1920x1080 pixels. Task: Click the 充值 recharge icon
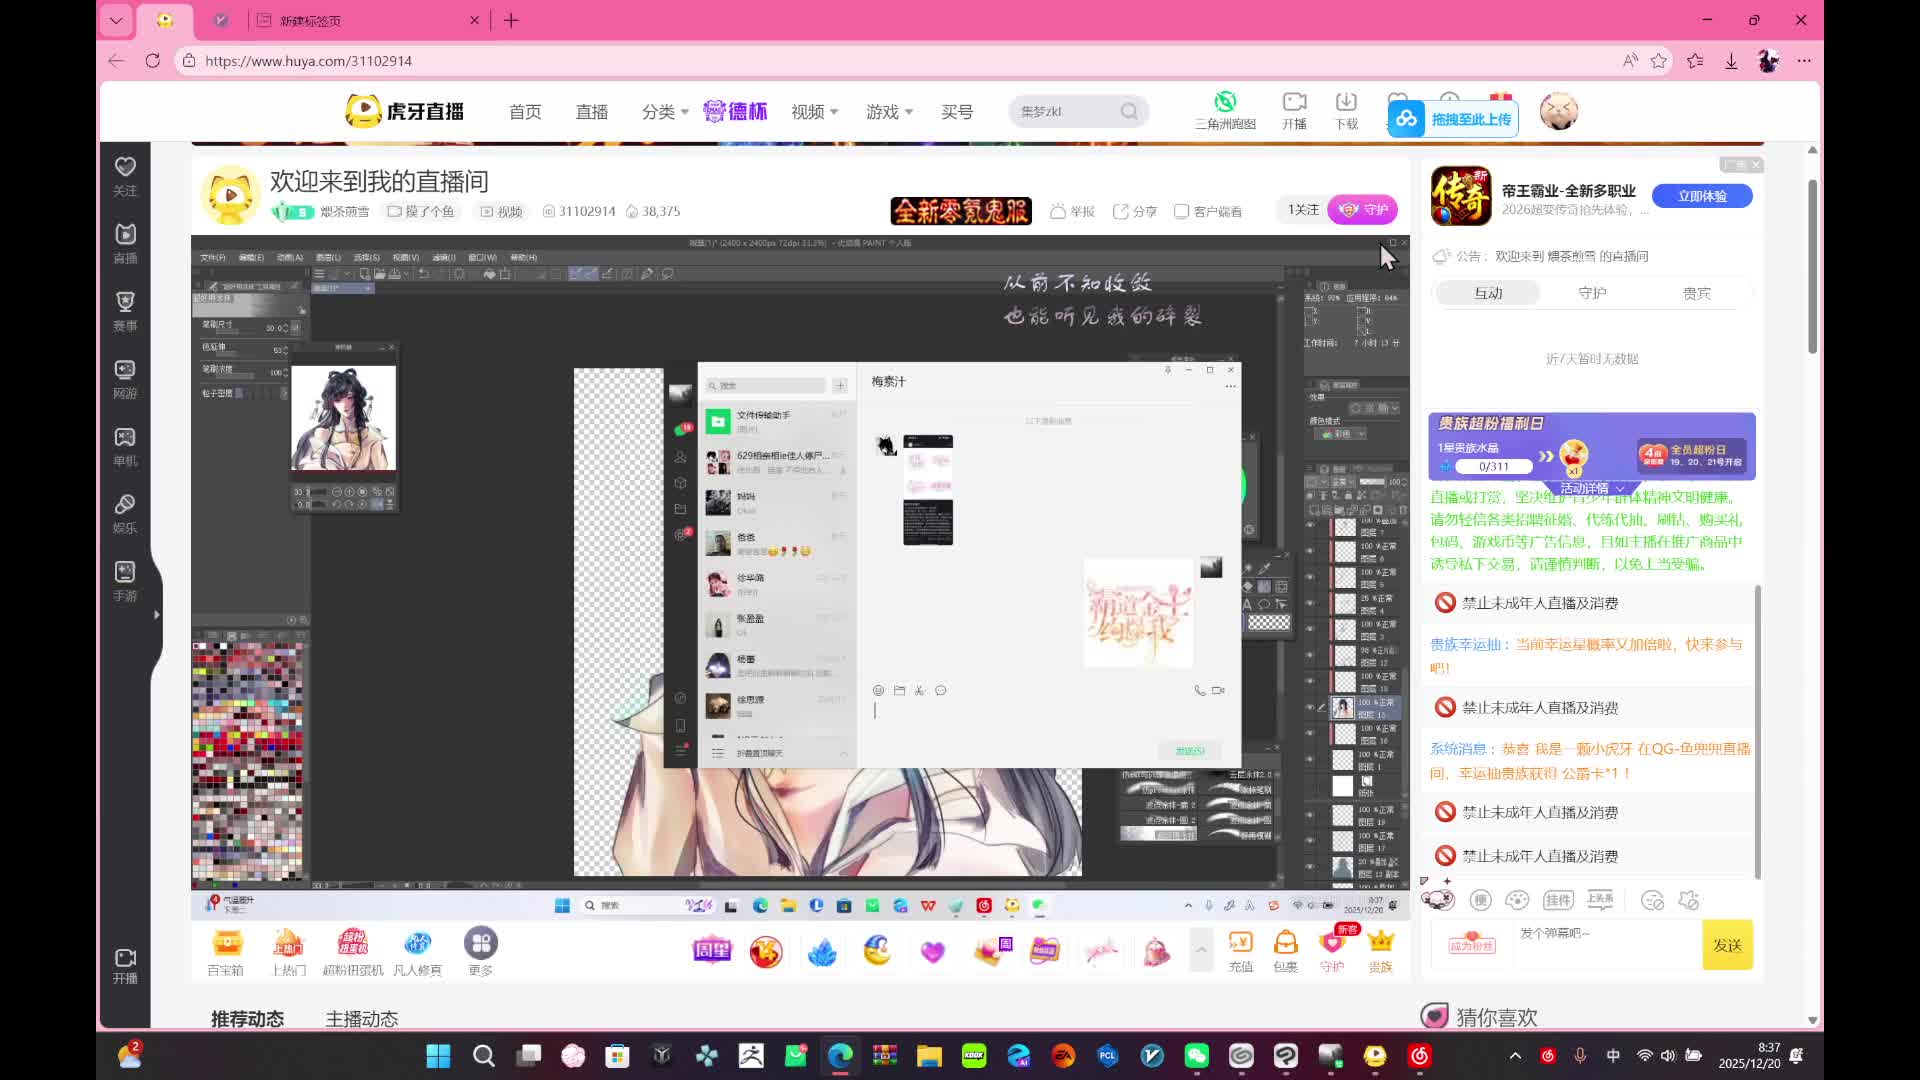click(x=1240, y=944)
